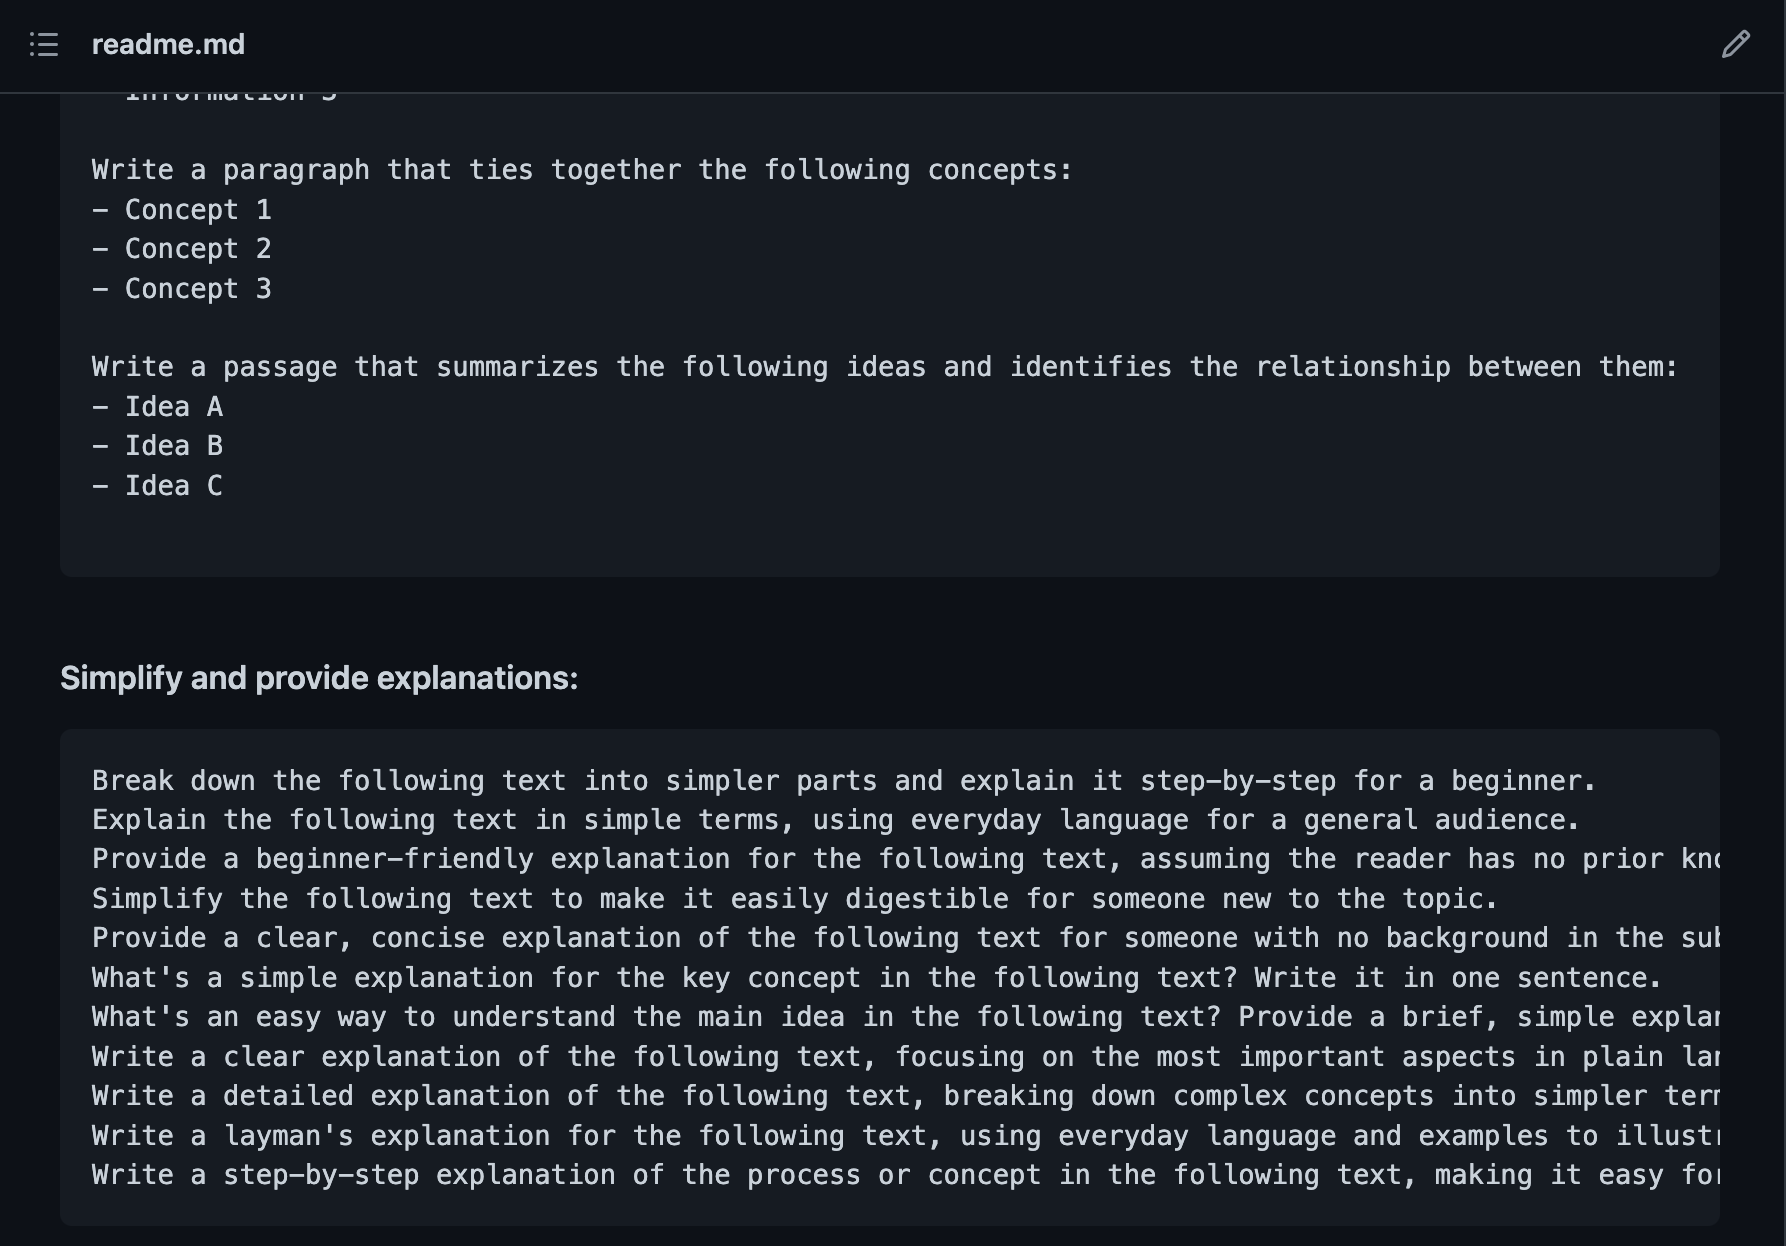Screen dimensions: 1786x1246
Task: Click the 'Write a paragraph that ties together' line
Action: (x=582, y=170)
